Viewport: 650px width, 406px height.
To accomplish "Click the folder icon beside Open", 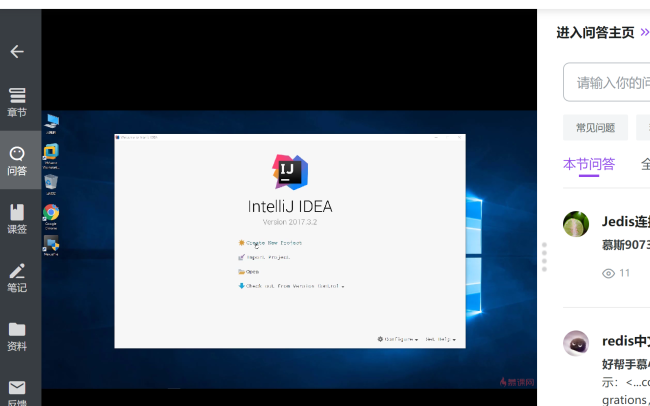I will pos(241,272).
